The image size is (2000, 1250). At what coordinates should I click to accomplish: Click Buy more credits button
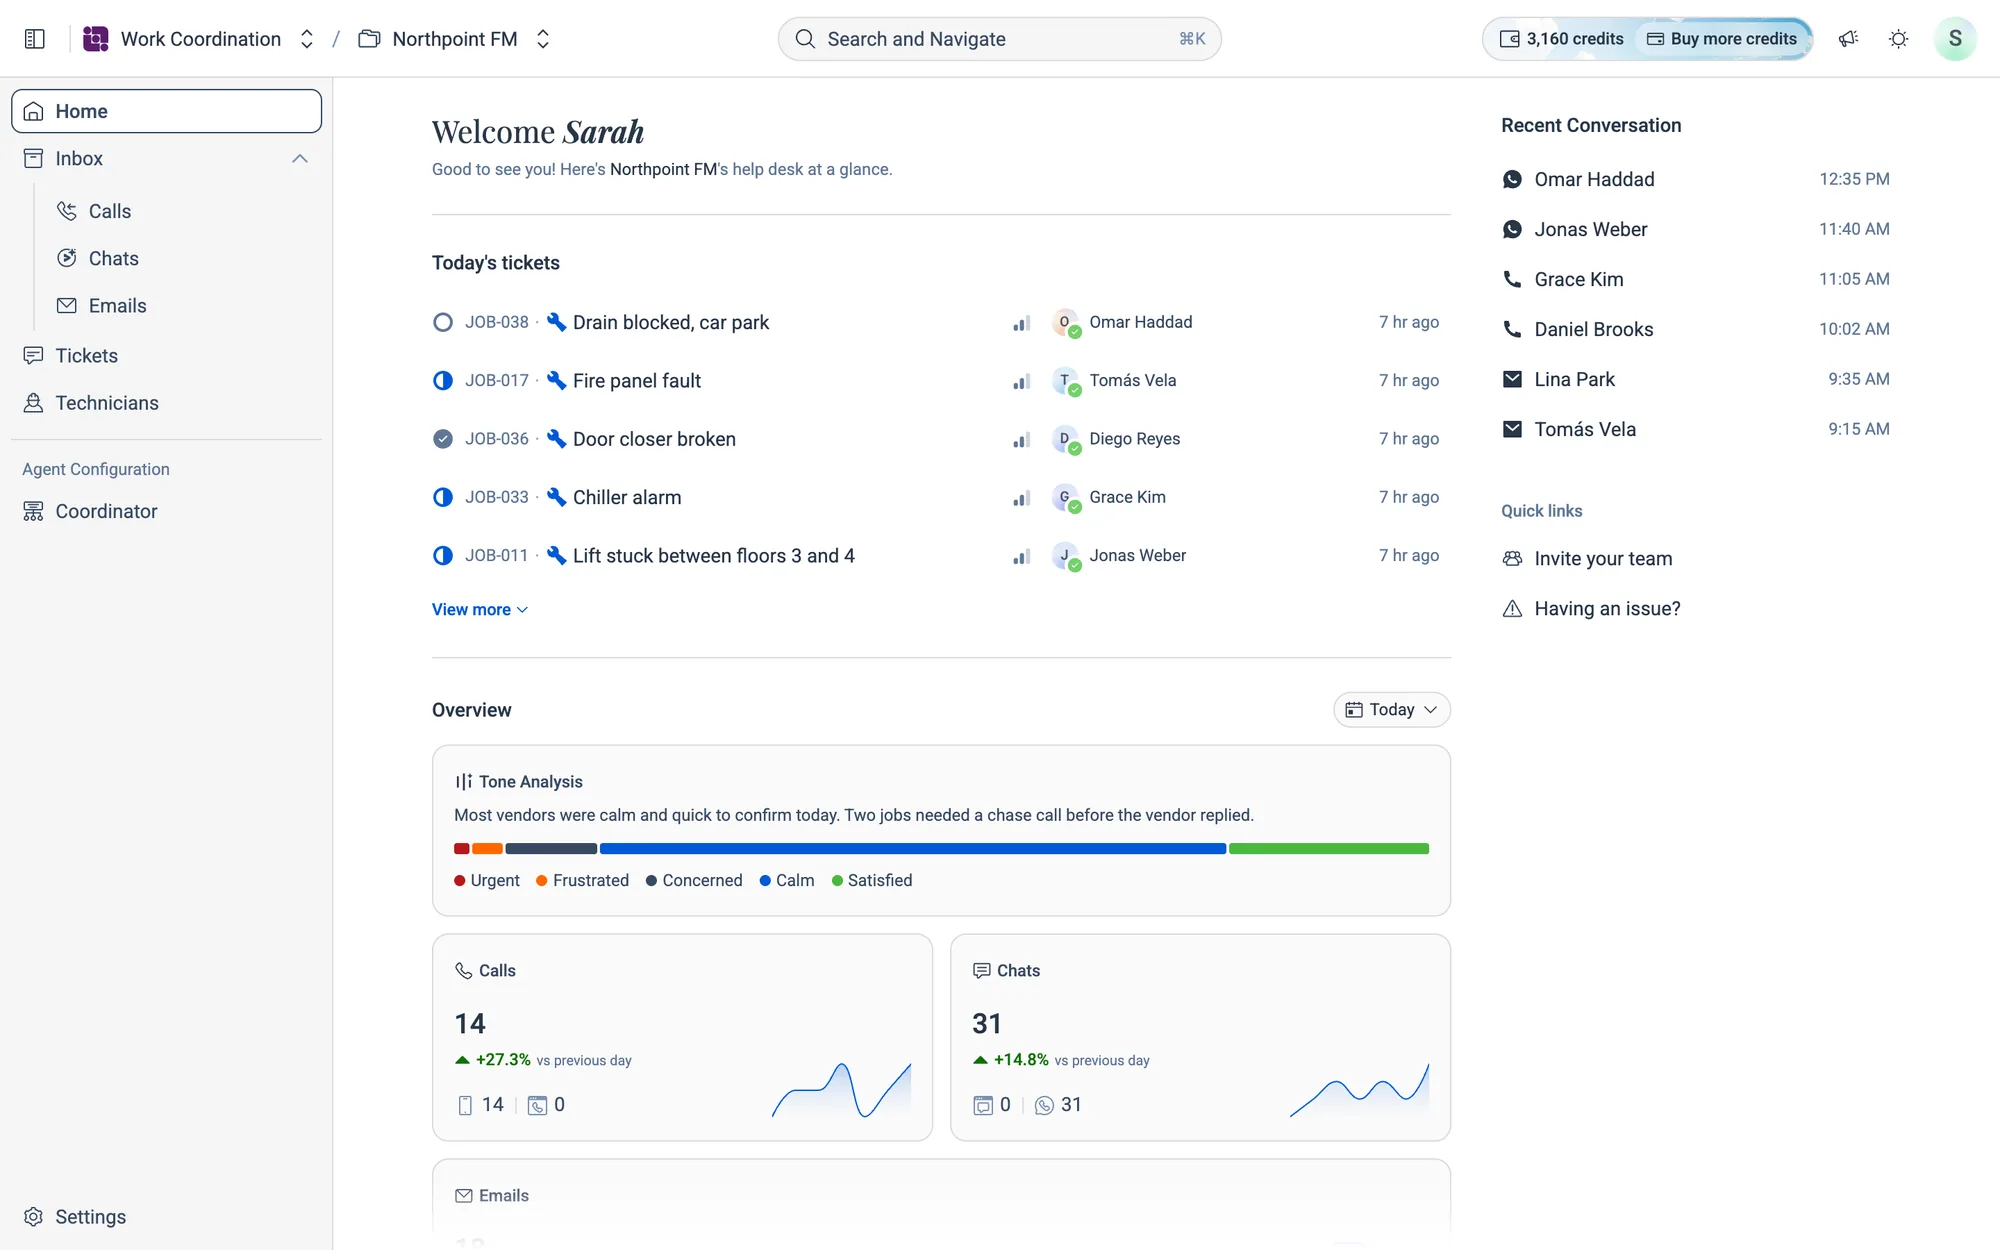point(1722,39)
